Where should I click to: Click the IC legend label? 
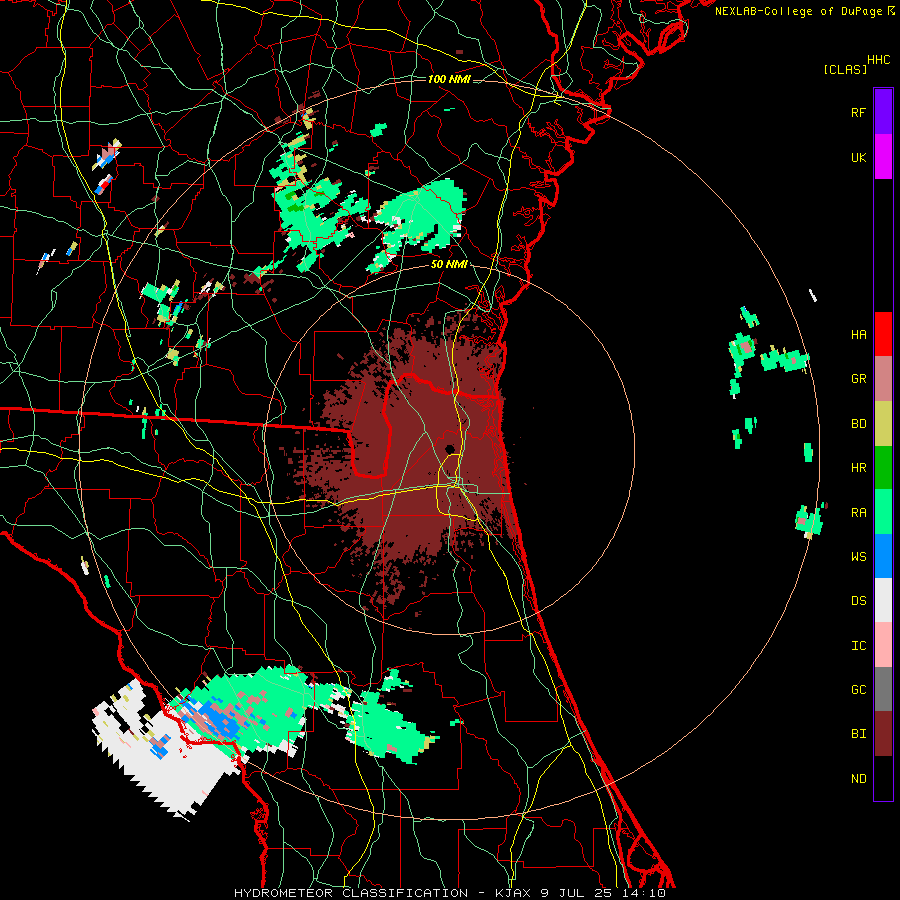pos(858,645)
